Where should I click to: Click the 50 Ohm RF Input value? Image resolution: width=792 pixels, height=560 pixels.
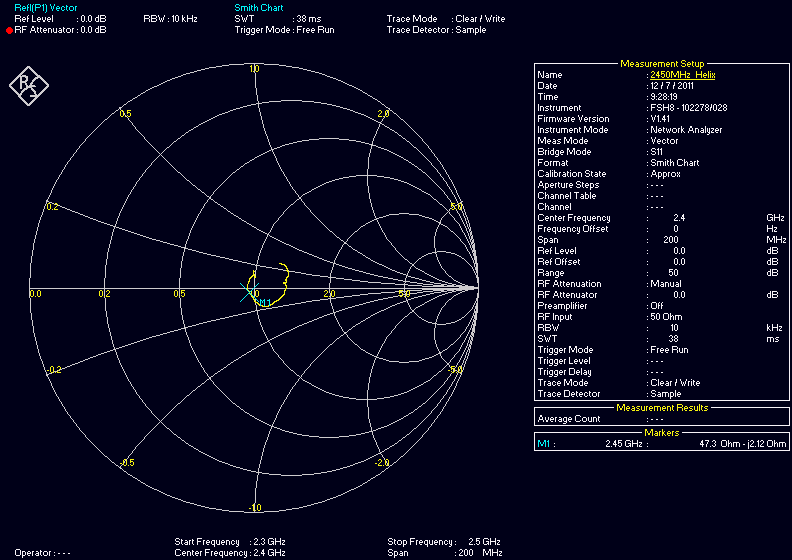(x=666, y=317)
